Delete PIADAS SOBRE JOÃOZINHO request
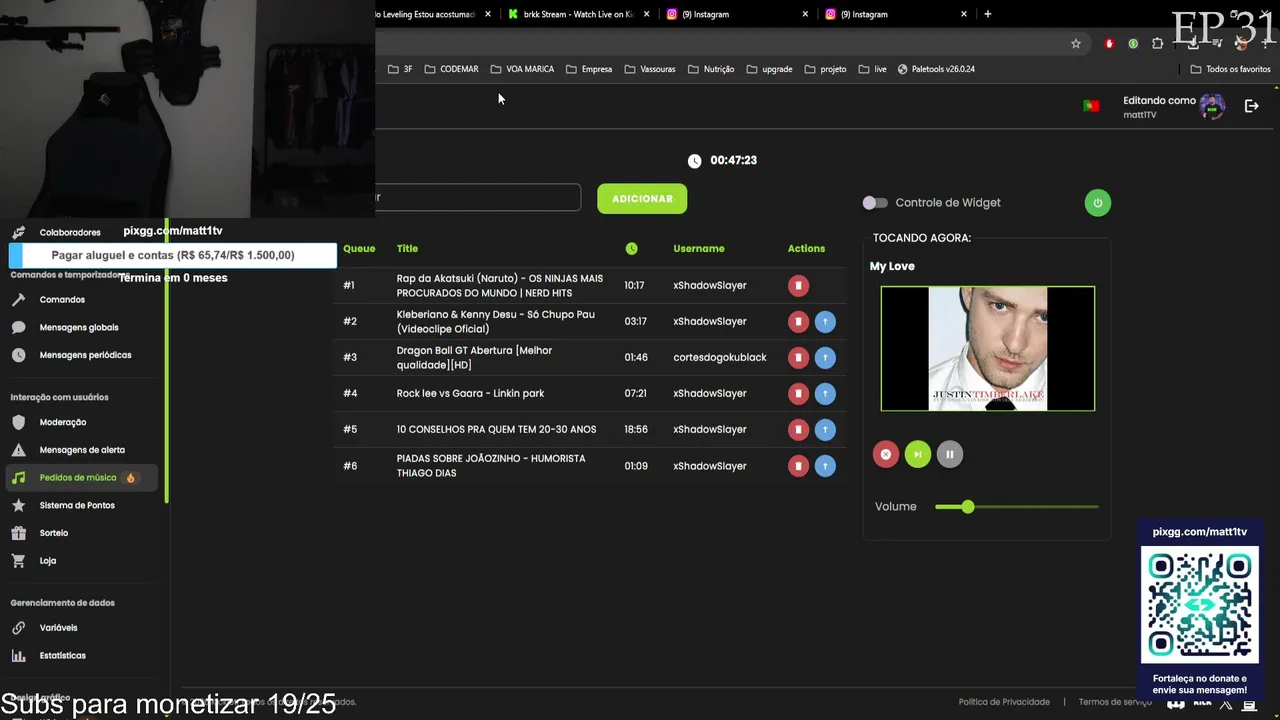 pyautogui.click(x=798, y=466)
